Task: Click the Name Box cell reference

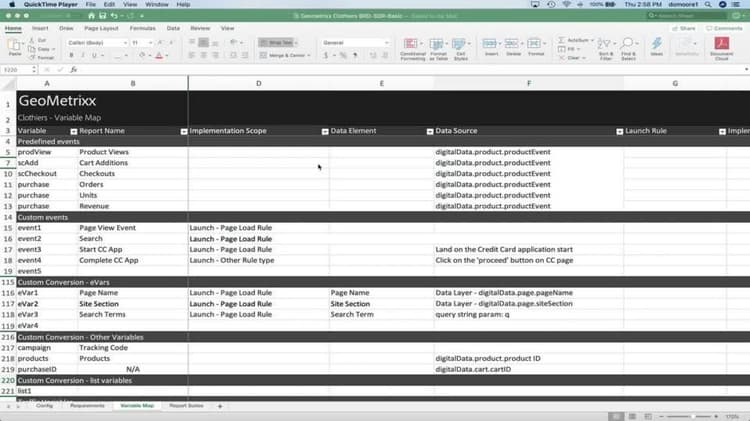Action: point(16,70)
